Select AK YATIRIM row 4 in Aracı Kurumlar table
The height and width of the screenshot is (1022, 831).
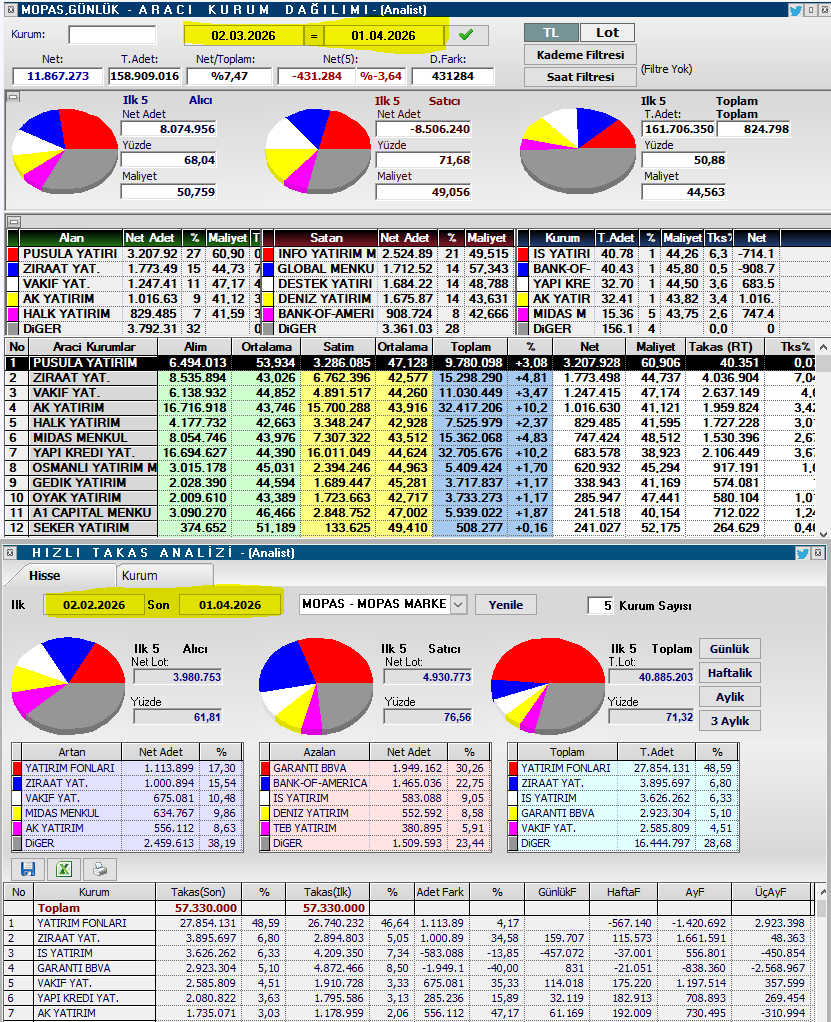click(409, 407)
